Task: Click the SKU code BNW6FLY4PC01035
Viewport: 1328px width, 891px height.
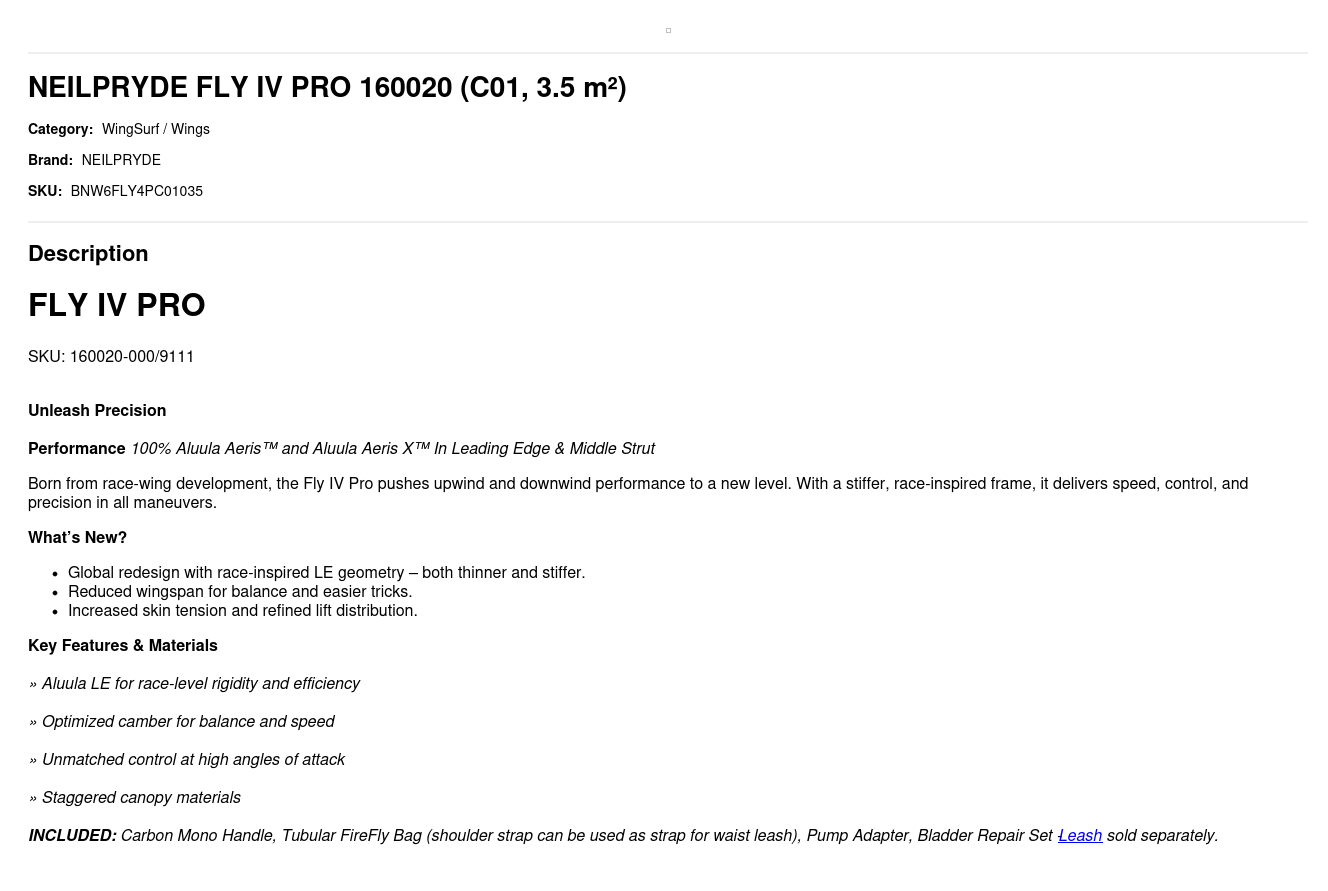Action: point(136,192)
